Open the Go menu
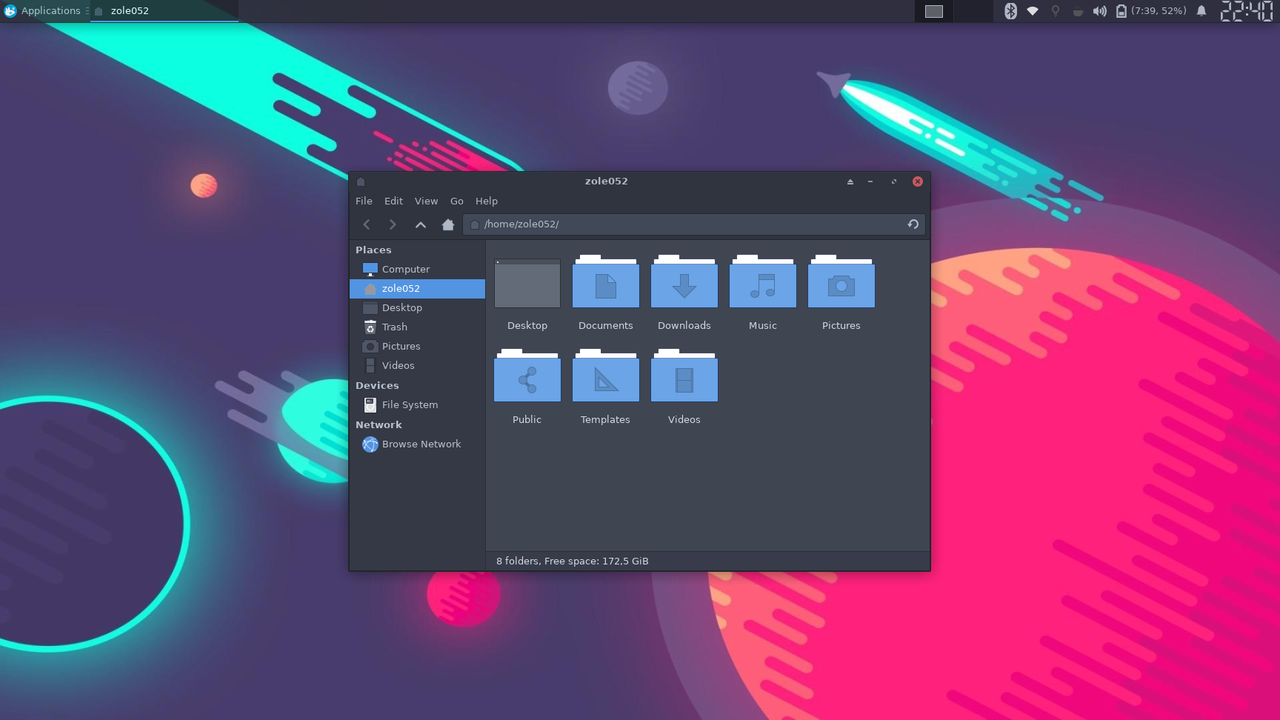 (x=457, y=201)
